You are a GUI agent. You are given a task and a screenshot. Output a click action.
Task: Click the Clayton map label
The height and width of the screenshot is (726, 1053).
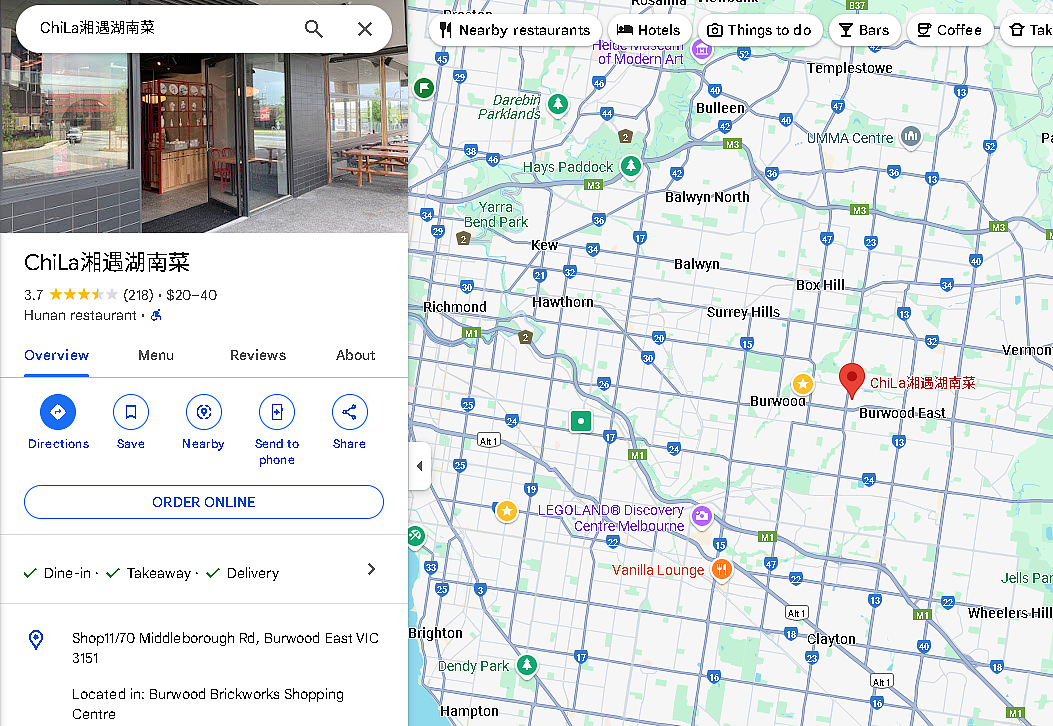click(x=831, y=639)
